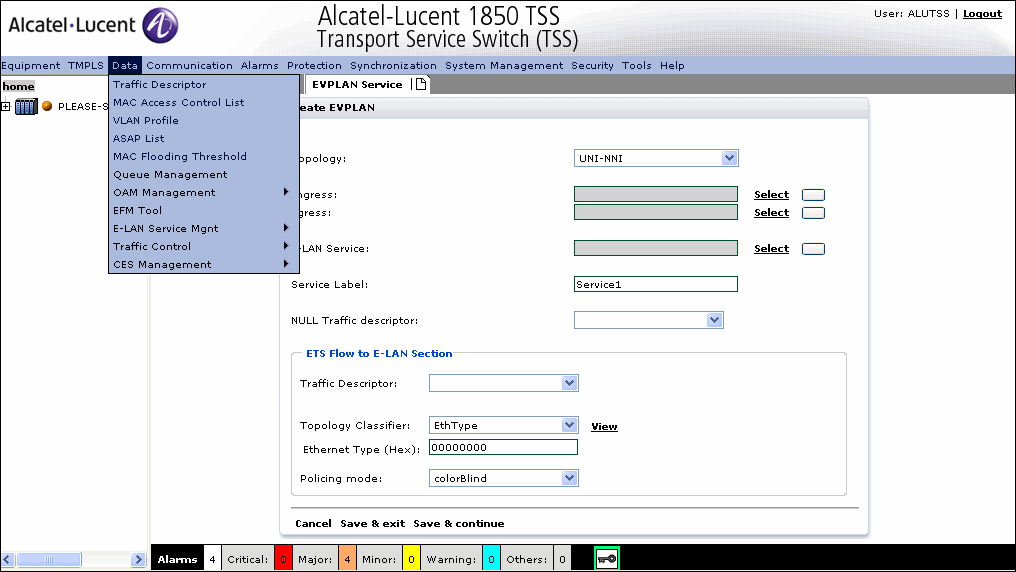Click the right scroll arrow in navigation pane

[x=138, y=559]
